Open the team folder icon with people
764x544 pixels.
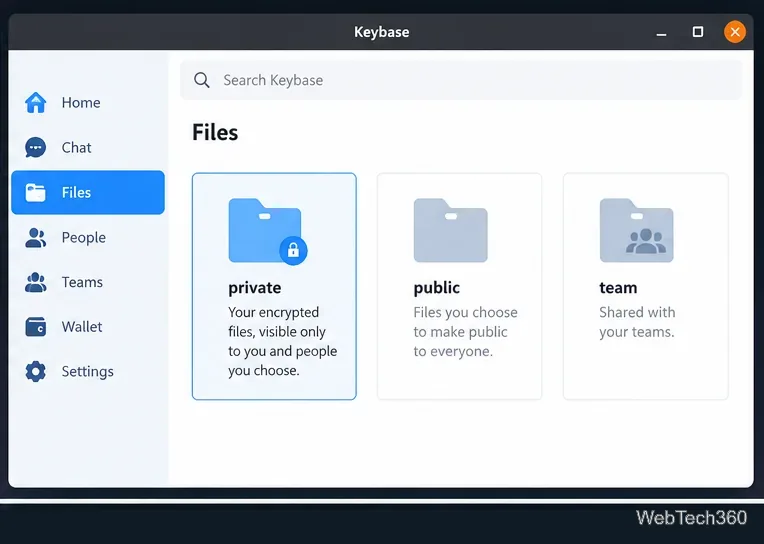tap(636, 230)
